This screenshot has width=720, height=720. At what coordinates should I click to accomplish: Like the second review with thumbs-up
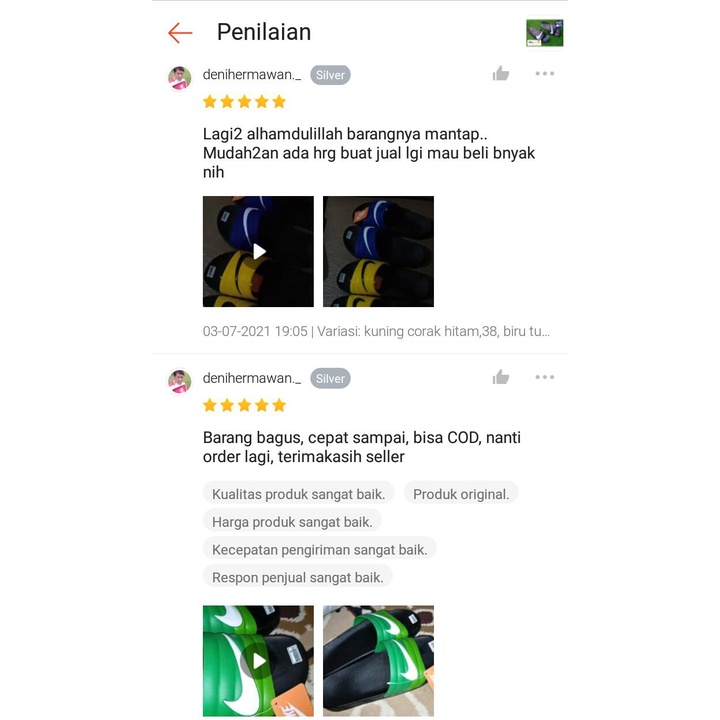501,377
